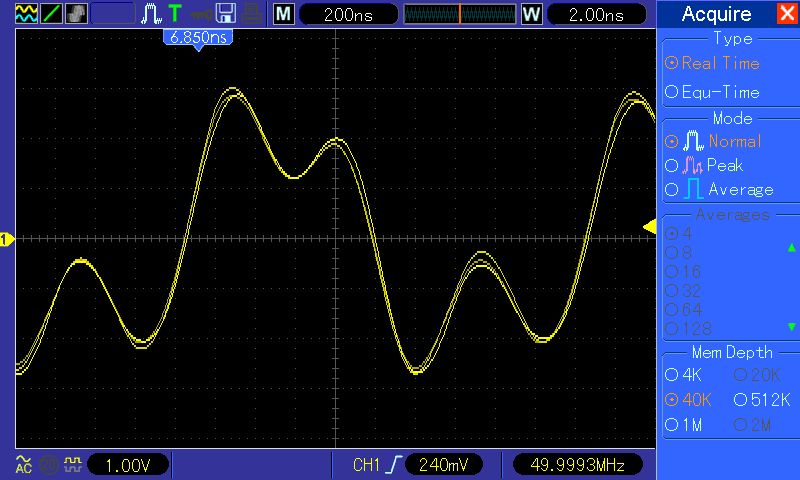The height and width of the screenshot is (480, 800).
Task: Click the Averages list up arrow
Action: tap(791, 248)
